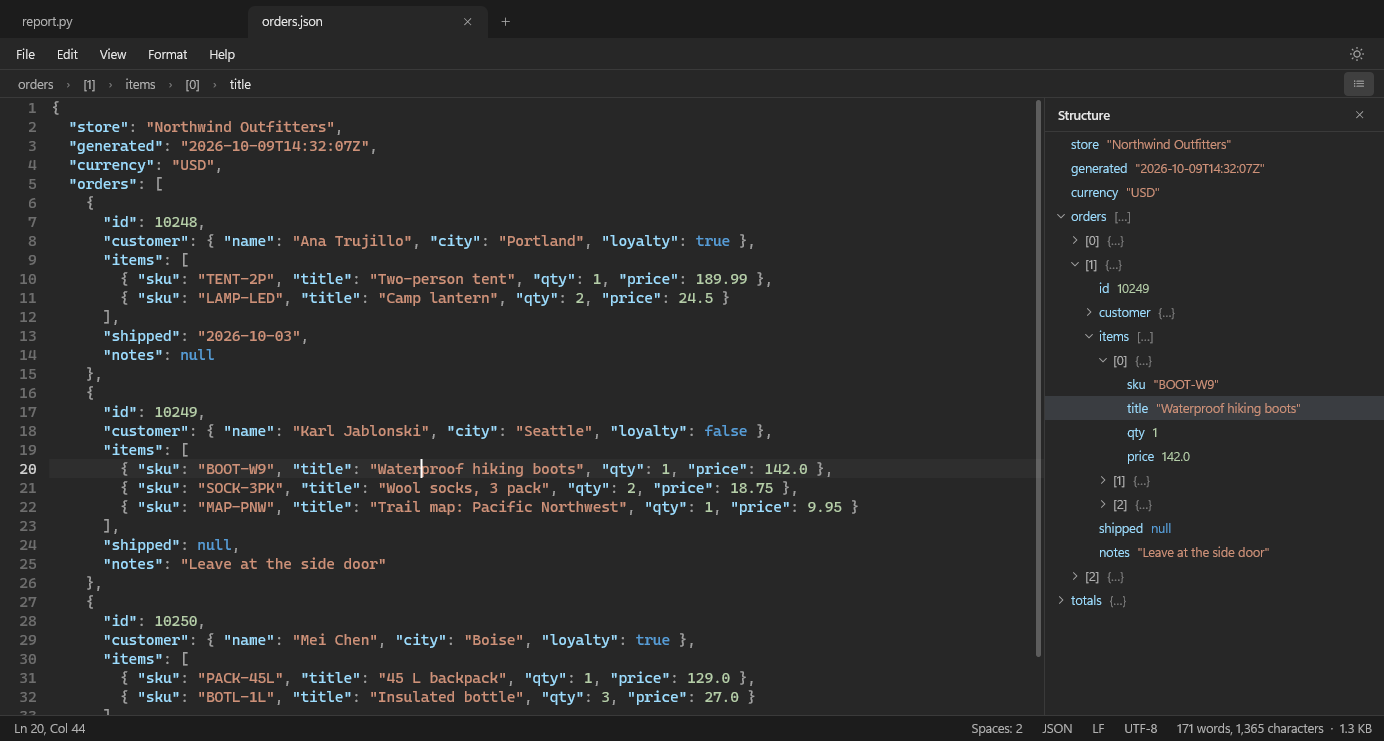Expand the customer node in Structure
Viewport: 1384px width, 741px height.
(1089, 312)
